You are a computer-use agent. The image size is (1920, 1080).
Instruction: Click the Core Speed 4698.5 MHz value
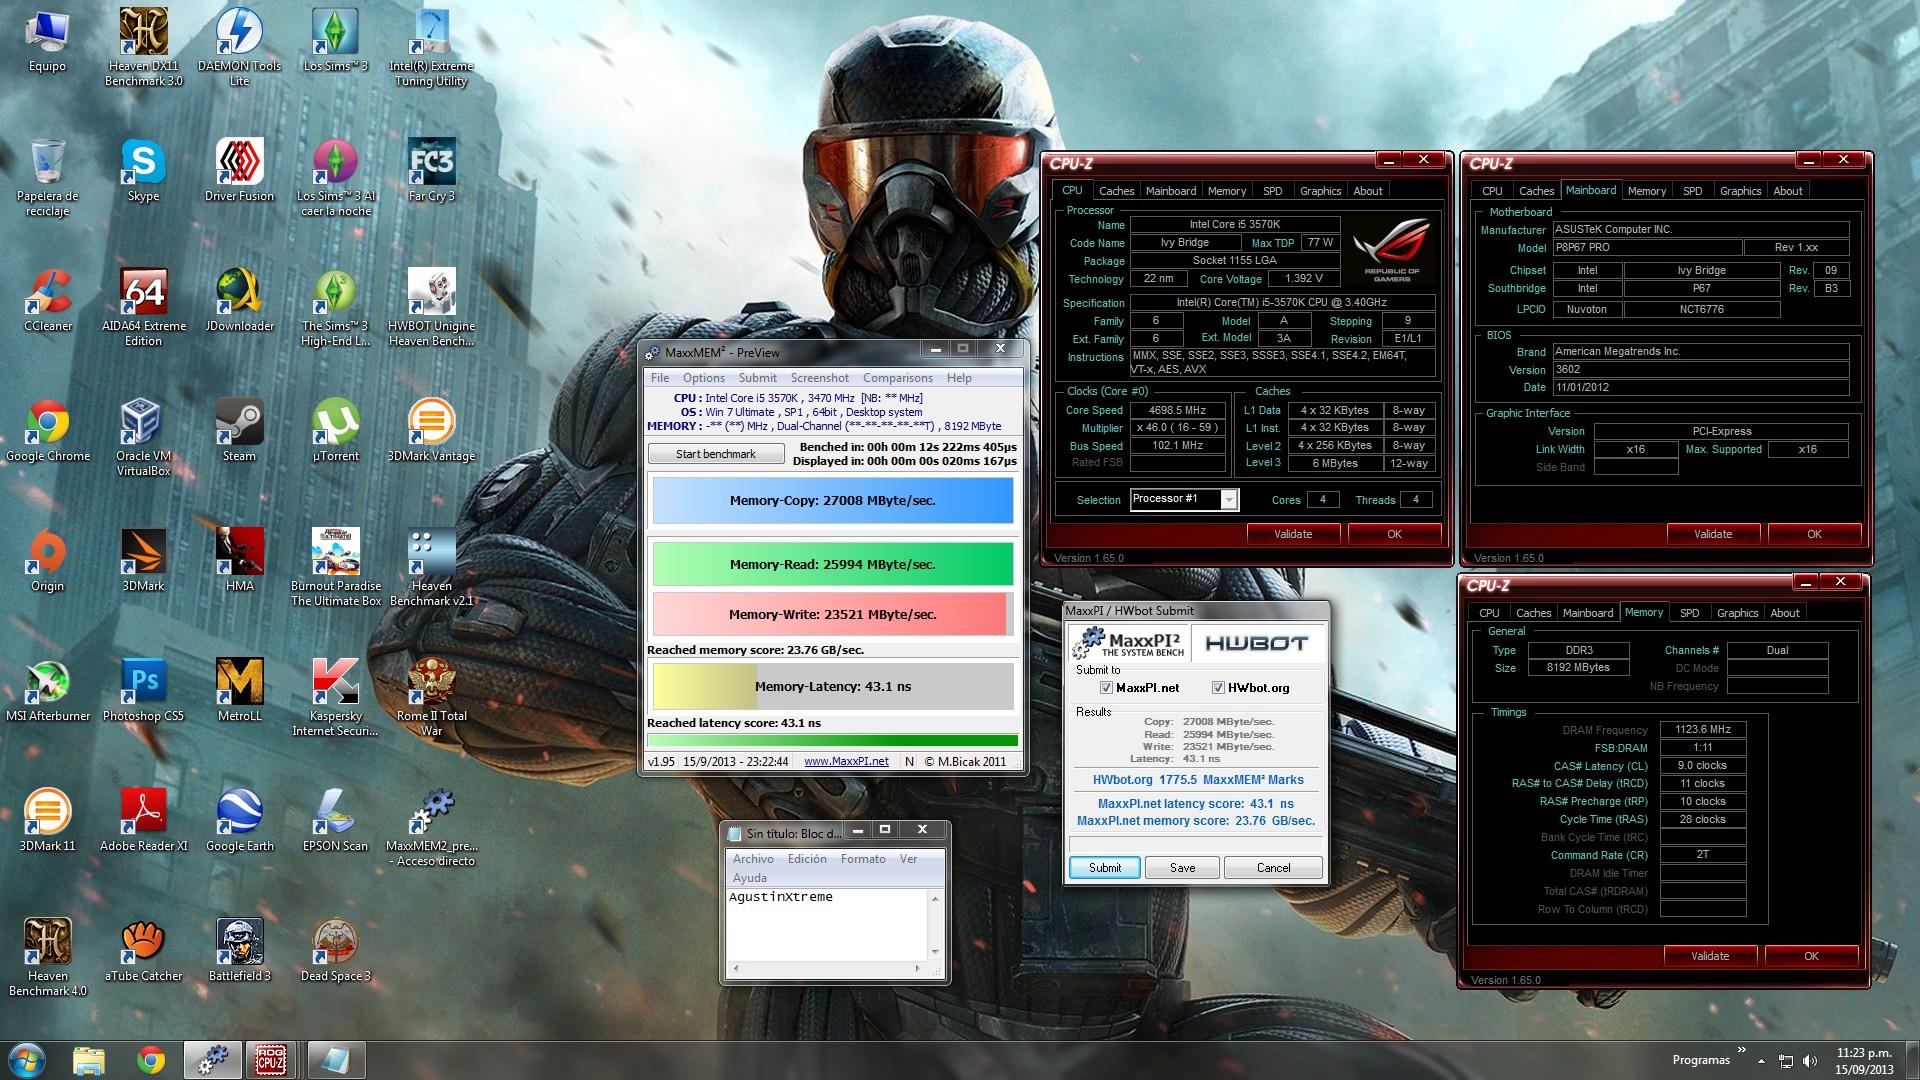tap(1178, 410)
